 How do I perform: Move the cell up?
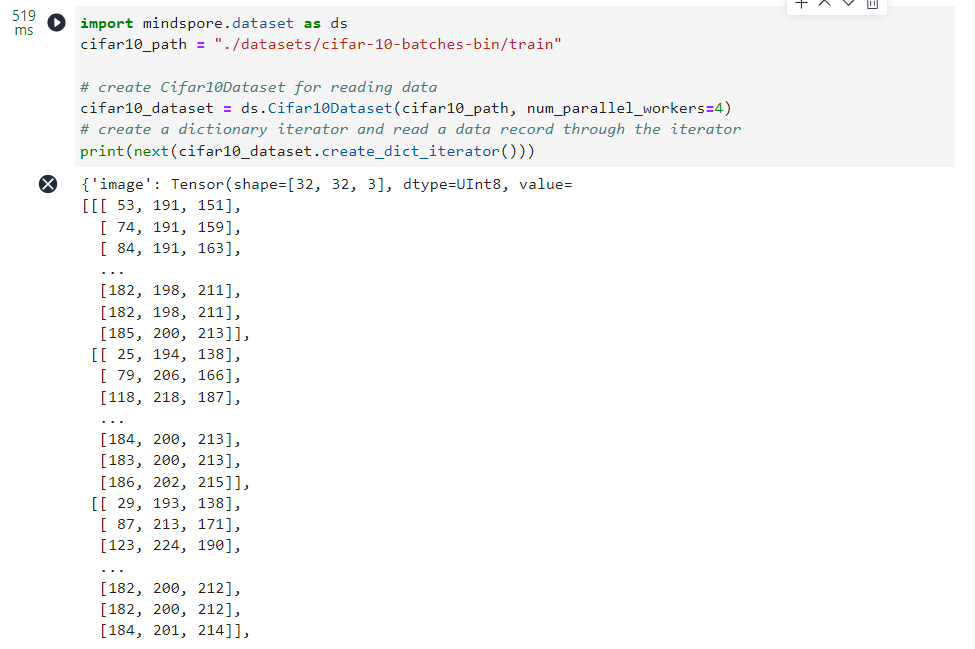825,4
